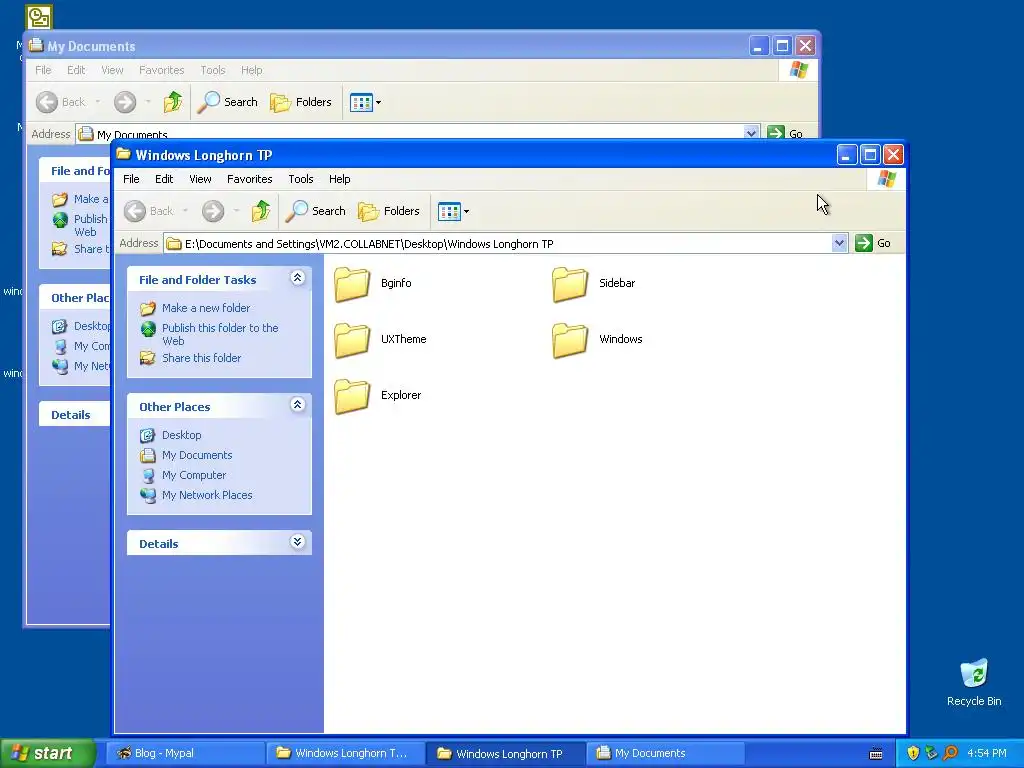Click keyboard icon near system tray
Image resolution: width=1024 pixels, height=768 pixels.
[x=876, y=754]
